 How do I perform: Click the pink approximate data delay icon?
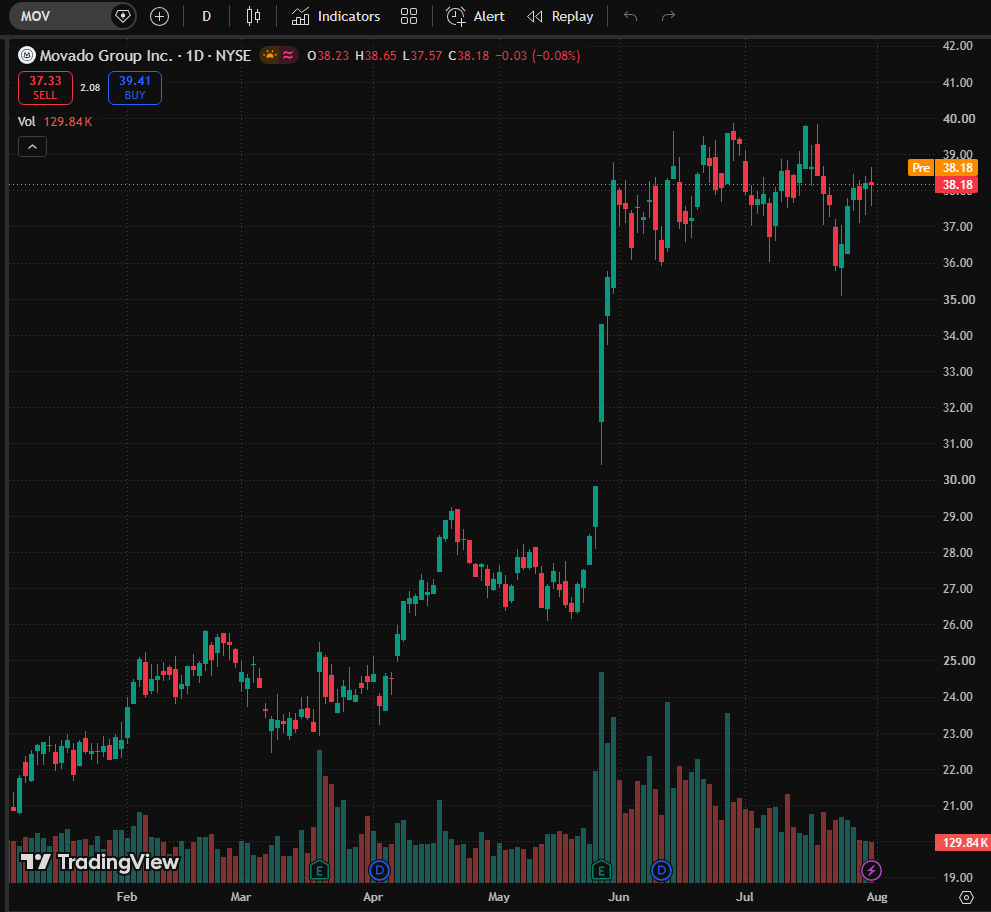(288, 56)
